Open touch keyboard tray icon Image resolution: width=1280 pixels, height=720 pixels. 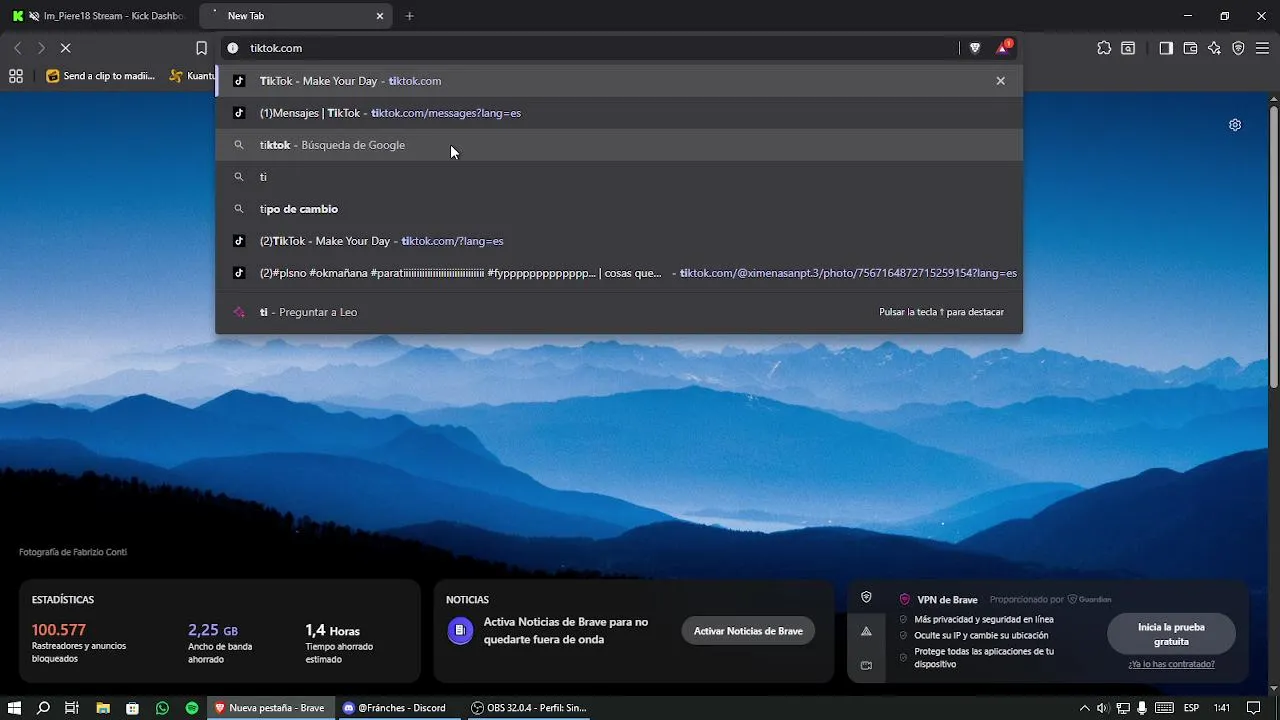tap(1164, 708)
